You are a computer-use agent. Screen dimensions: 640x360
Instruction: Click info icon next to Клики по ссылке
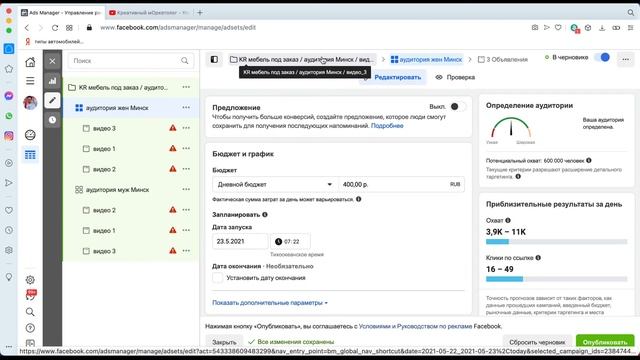538,258
